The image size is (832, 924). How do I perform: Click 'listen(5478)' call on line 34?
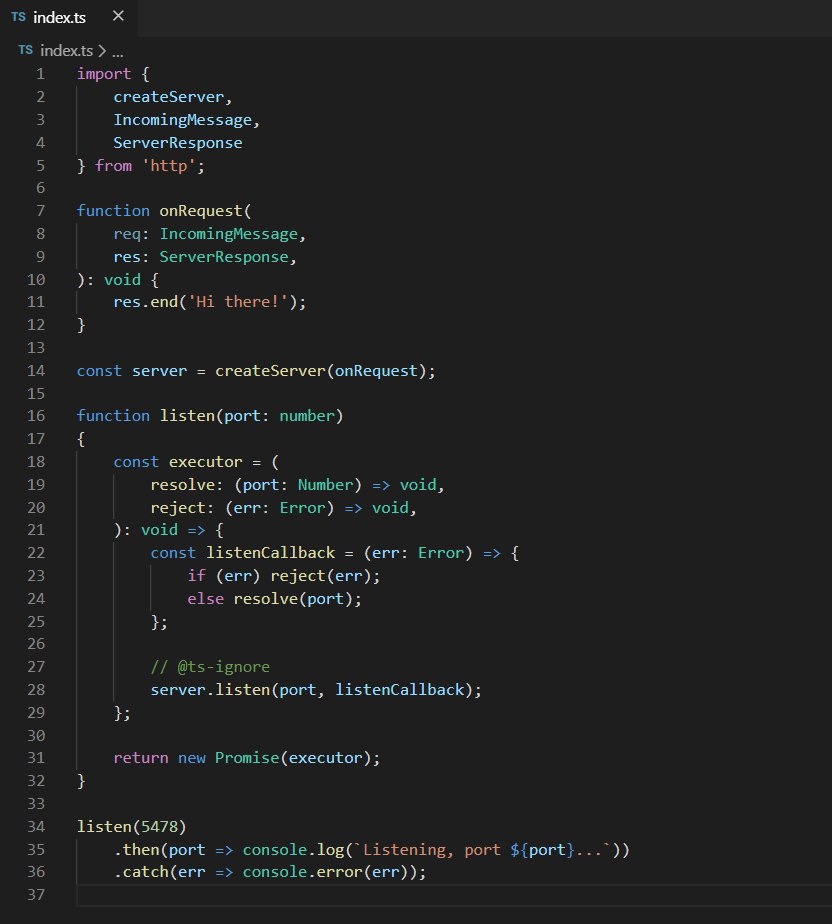point(131,827)
